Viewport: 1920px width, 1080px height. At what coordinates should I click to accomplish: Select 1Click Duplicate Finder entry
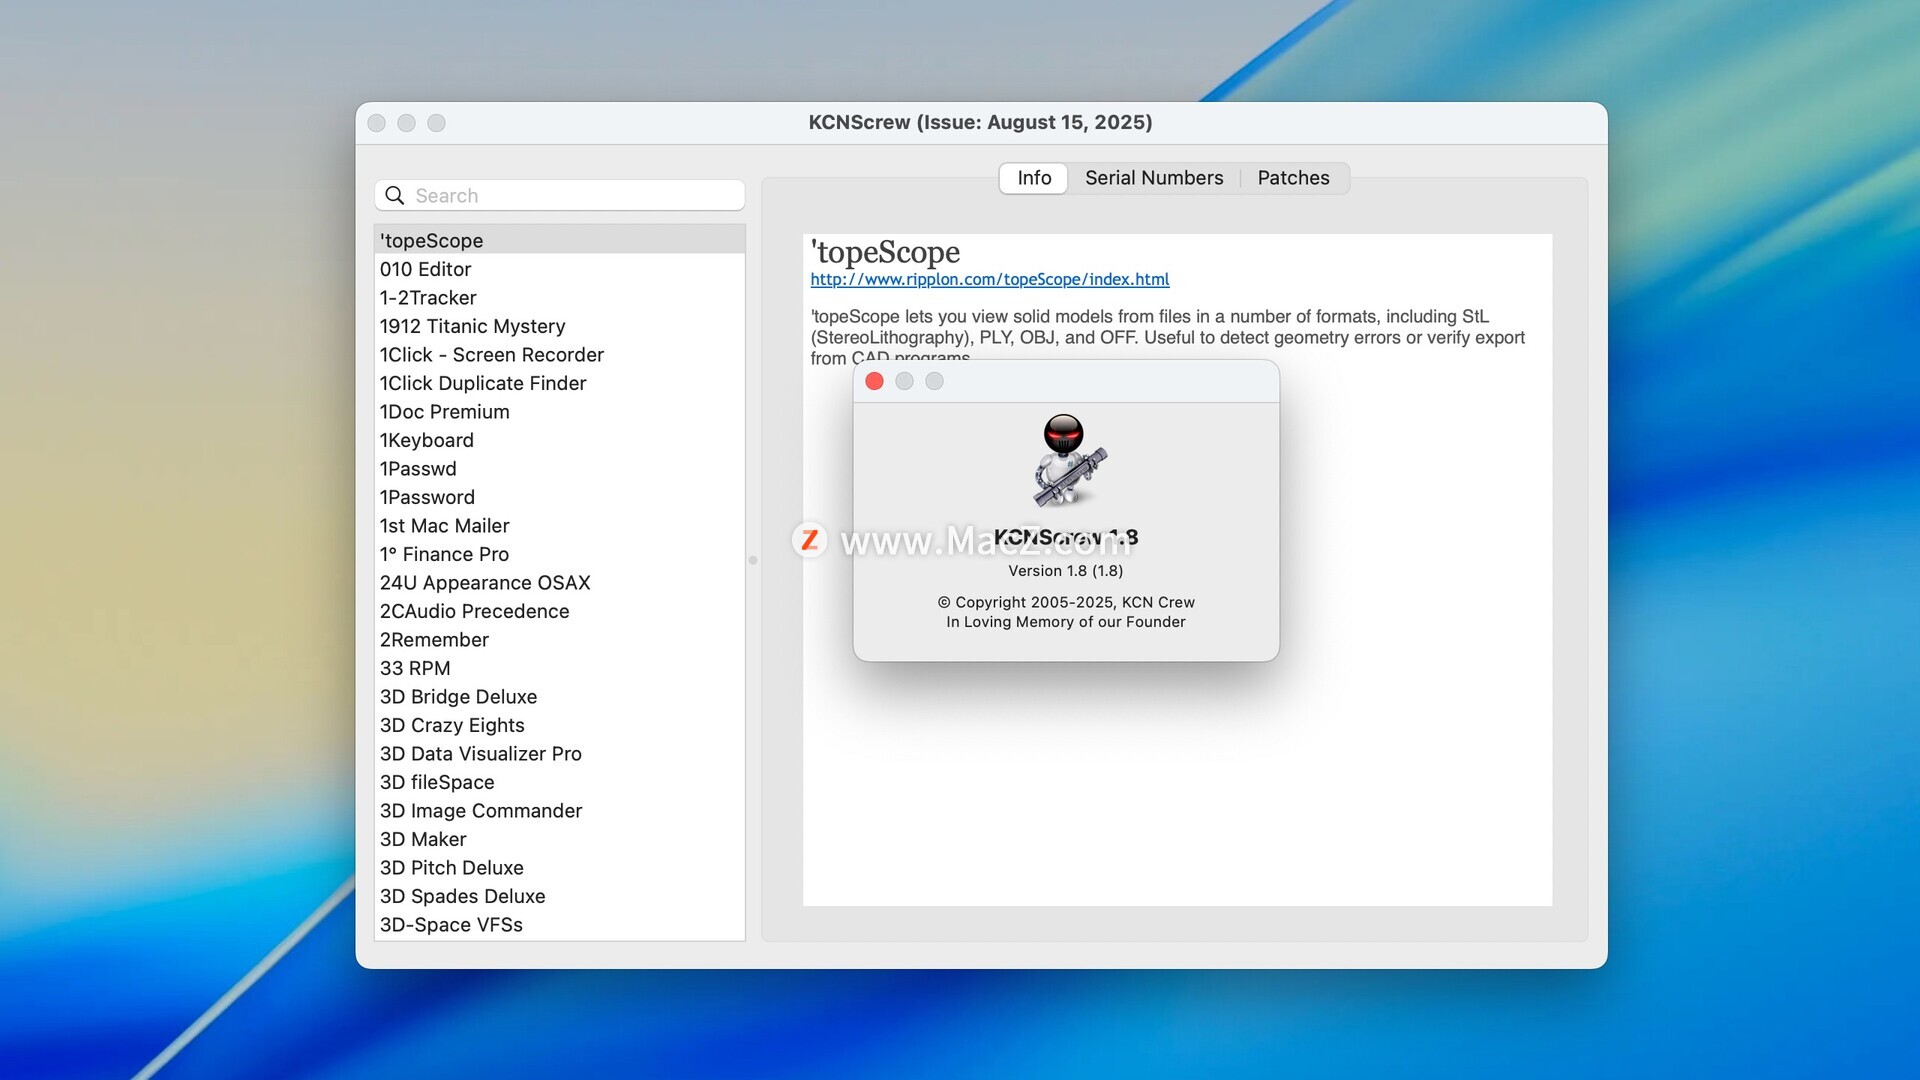pos(560,383)
